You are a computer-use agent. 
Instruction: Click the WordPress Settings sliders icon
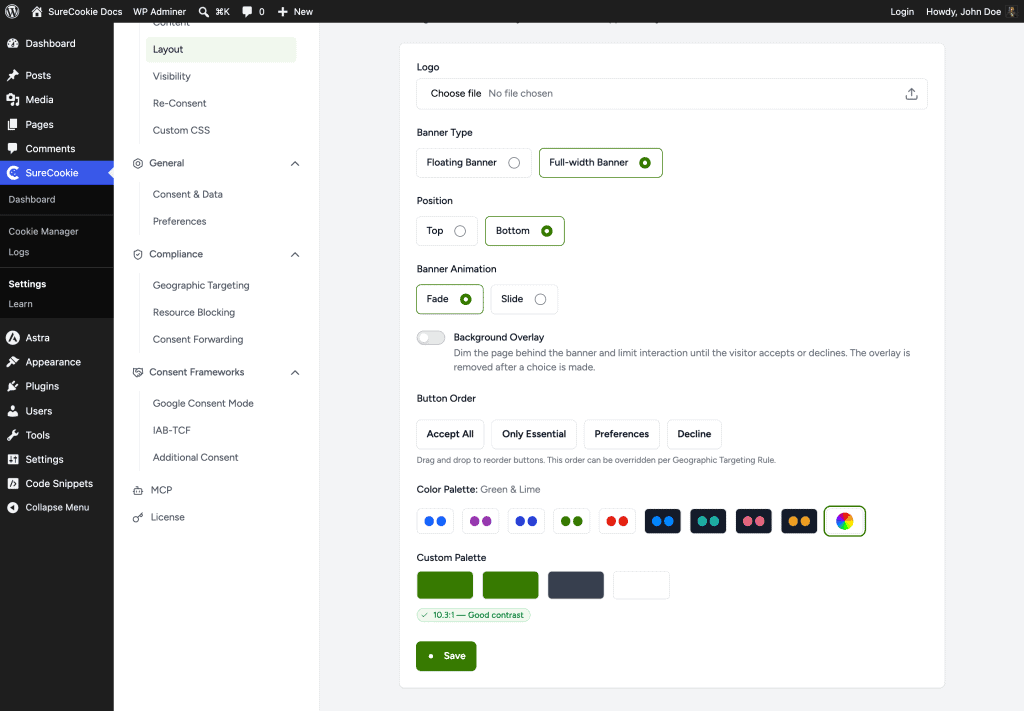coord(12,459)
